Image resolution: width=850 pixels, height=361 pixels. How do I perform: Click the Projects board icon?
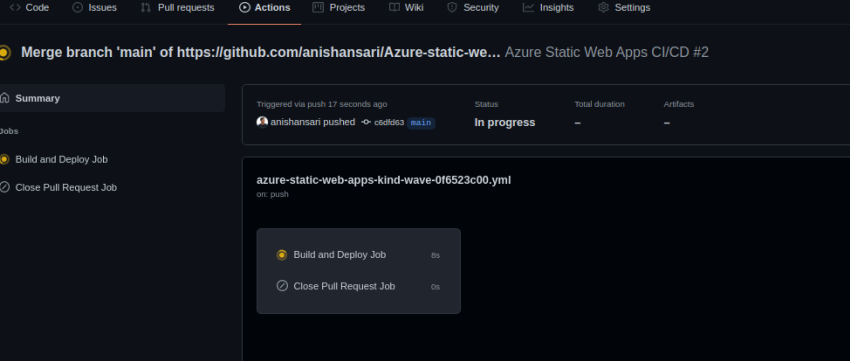[318, 8]
